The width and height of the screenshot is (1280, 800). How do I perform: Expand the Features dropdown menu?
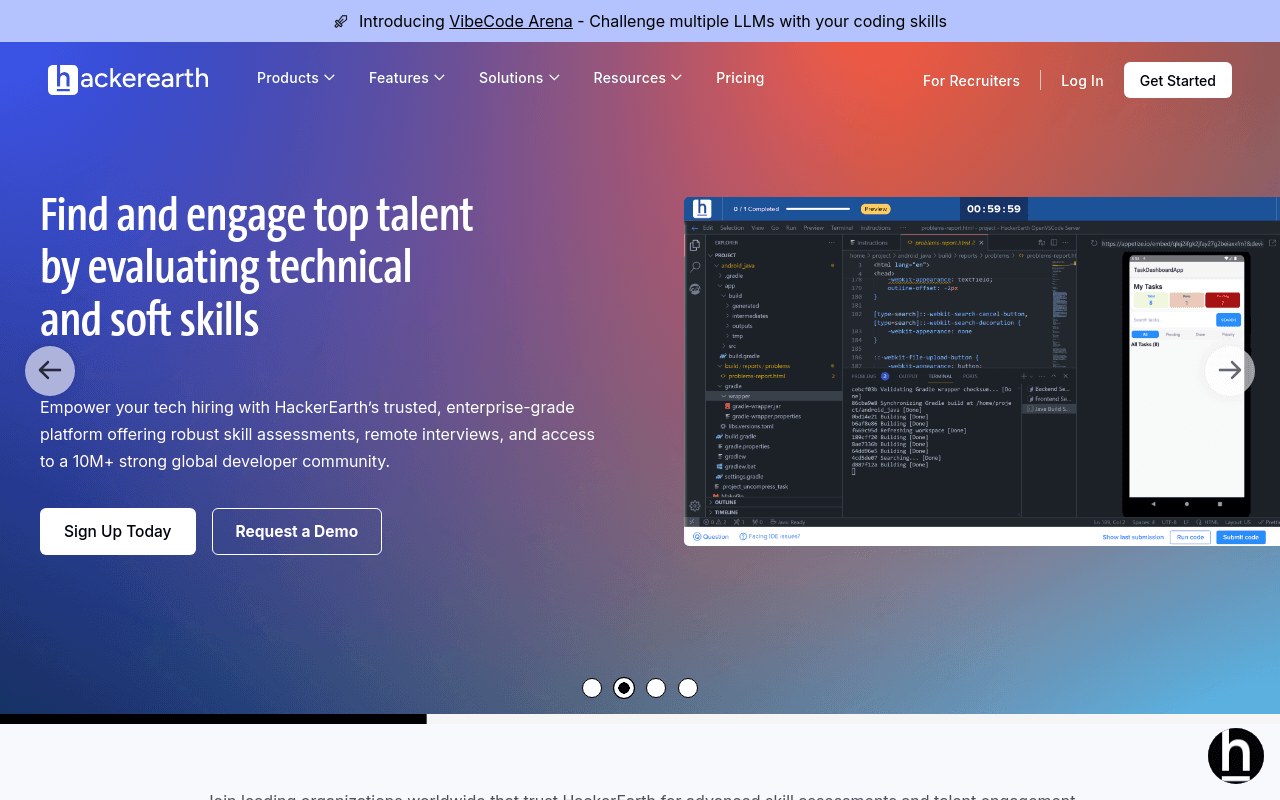point(407,78)
